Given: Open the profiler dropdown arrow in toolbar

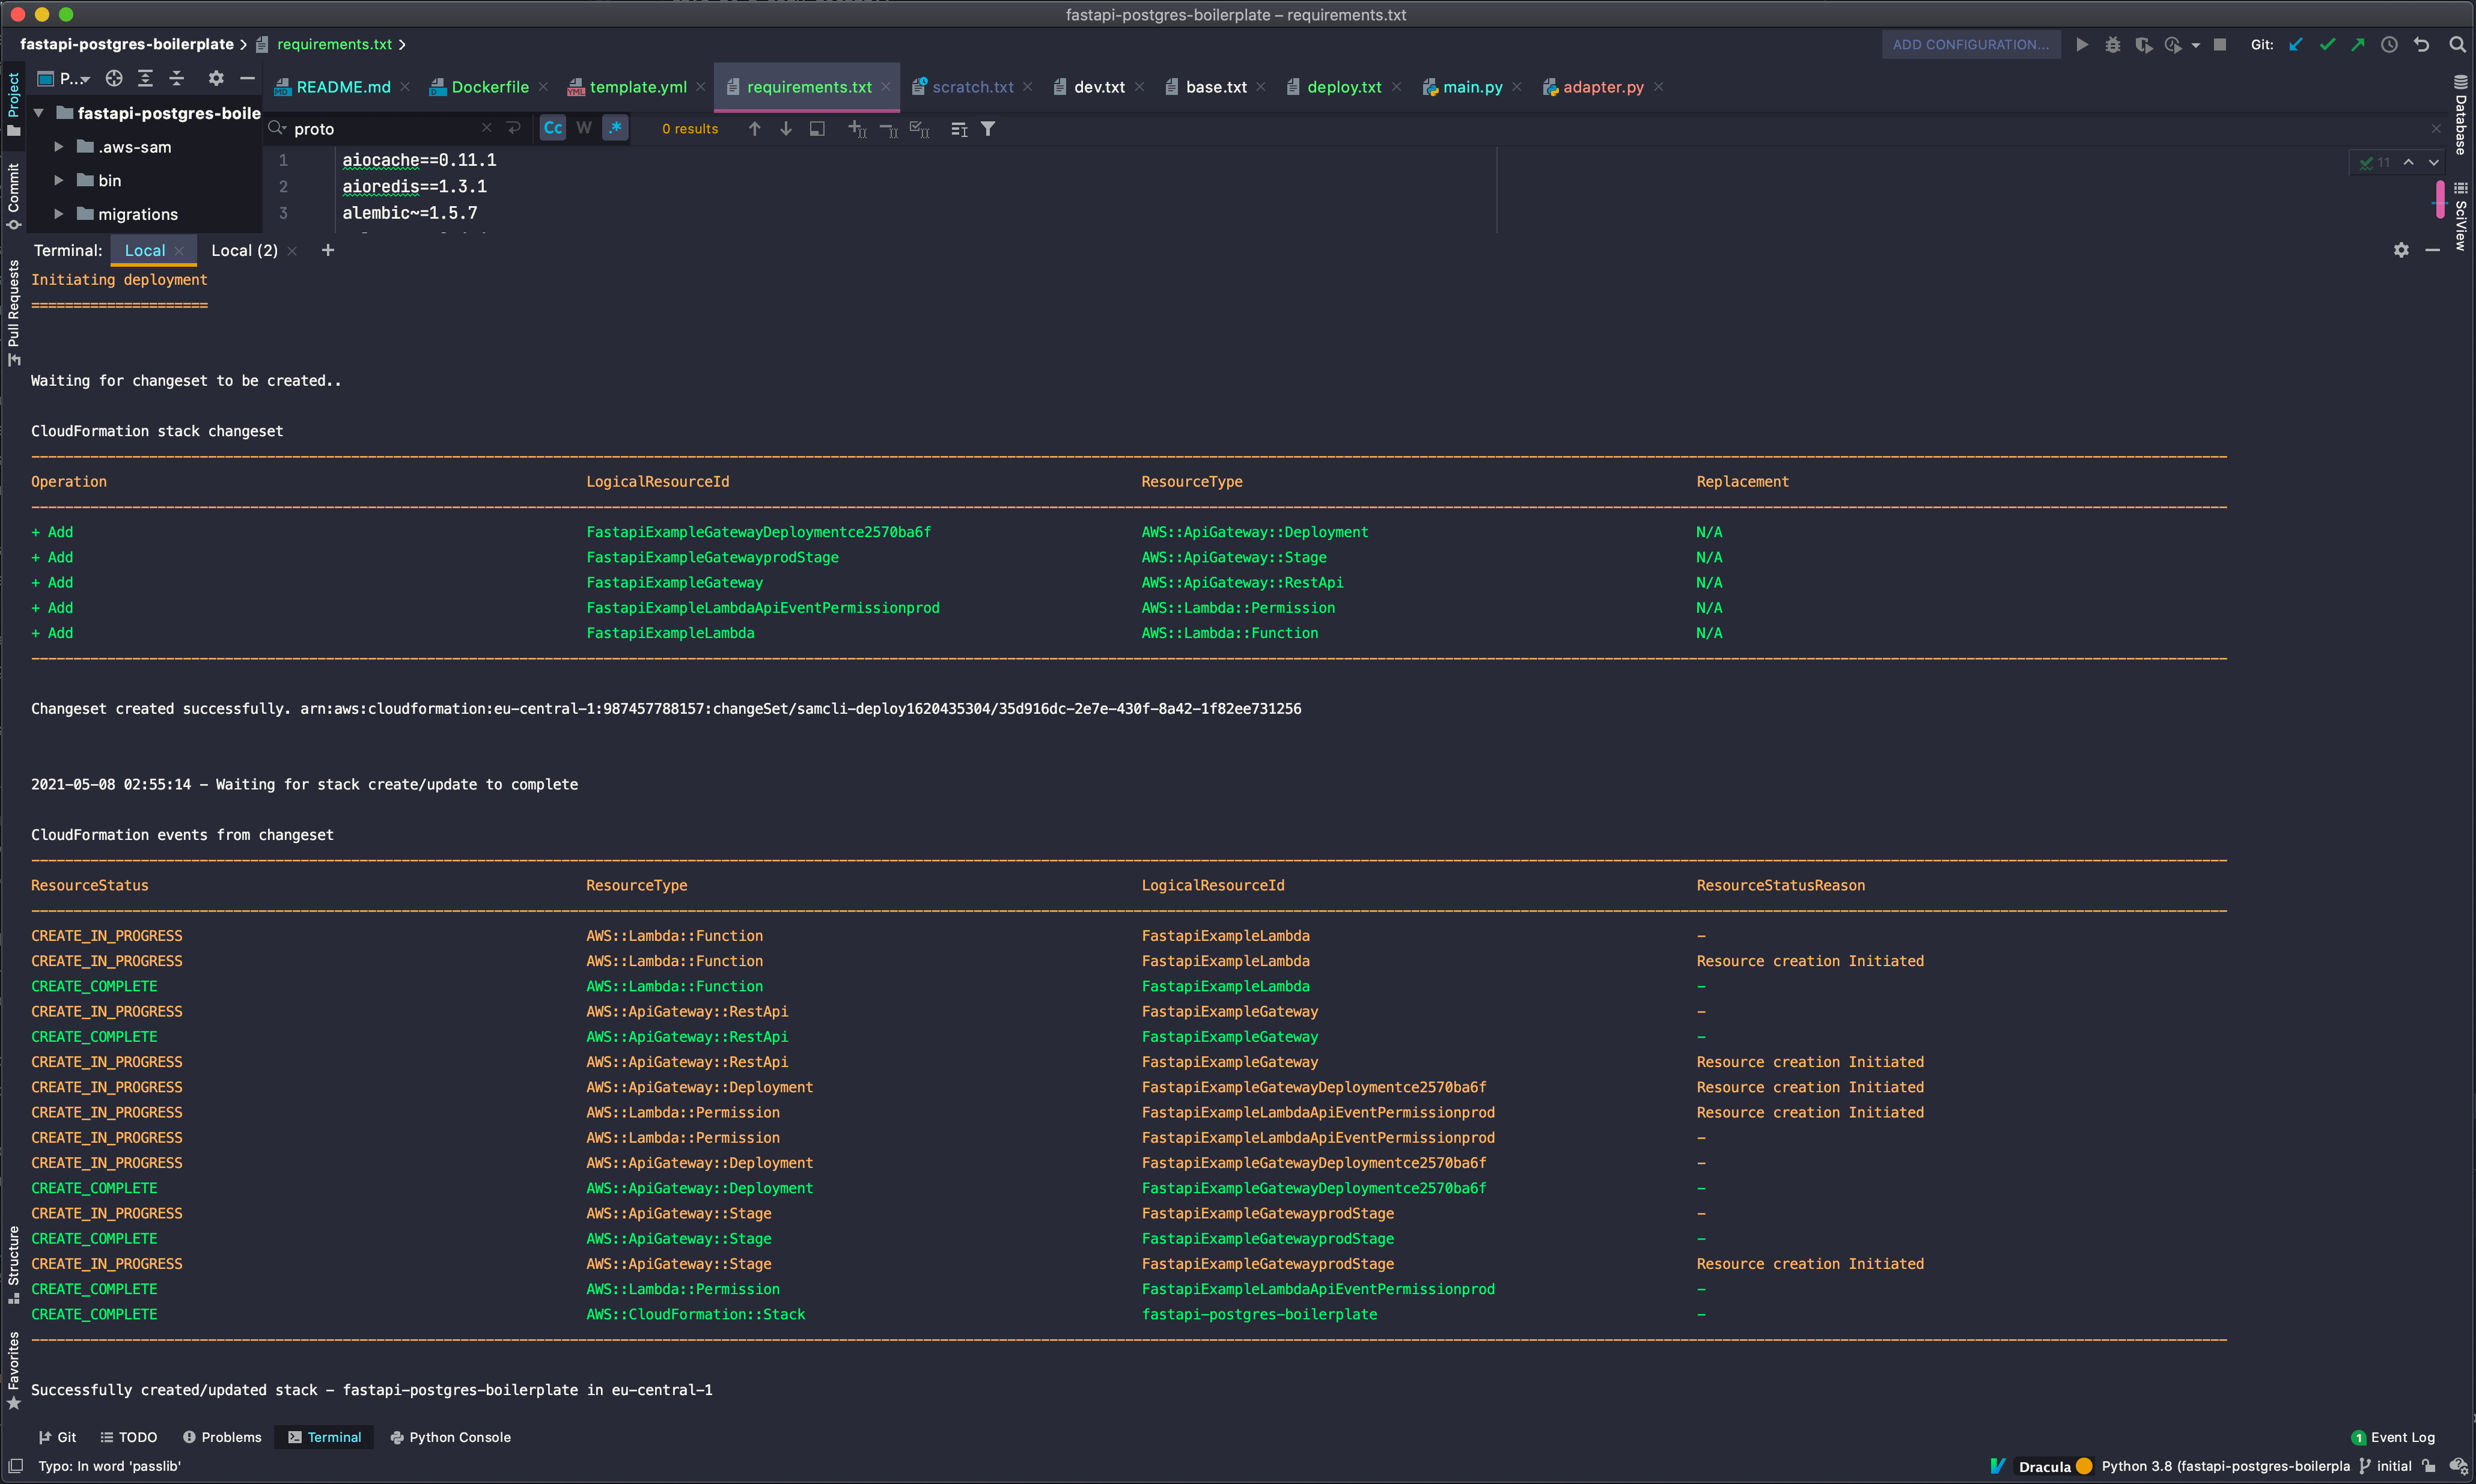Looking at the screenshot, I should coord(2196,44).
